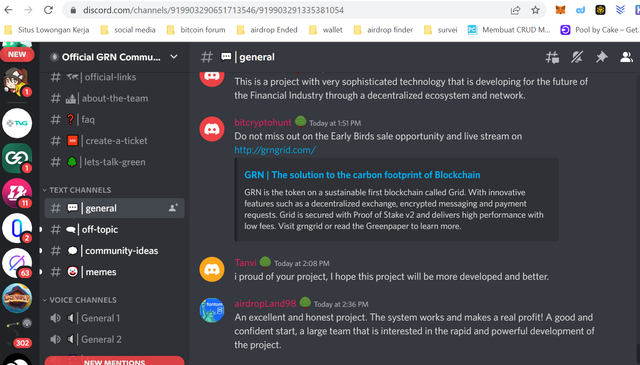The width and height of the screenshot is (640, 365).
Task: Open the social media bookmark folder
Action: [128, 30]
